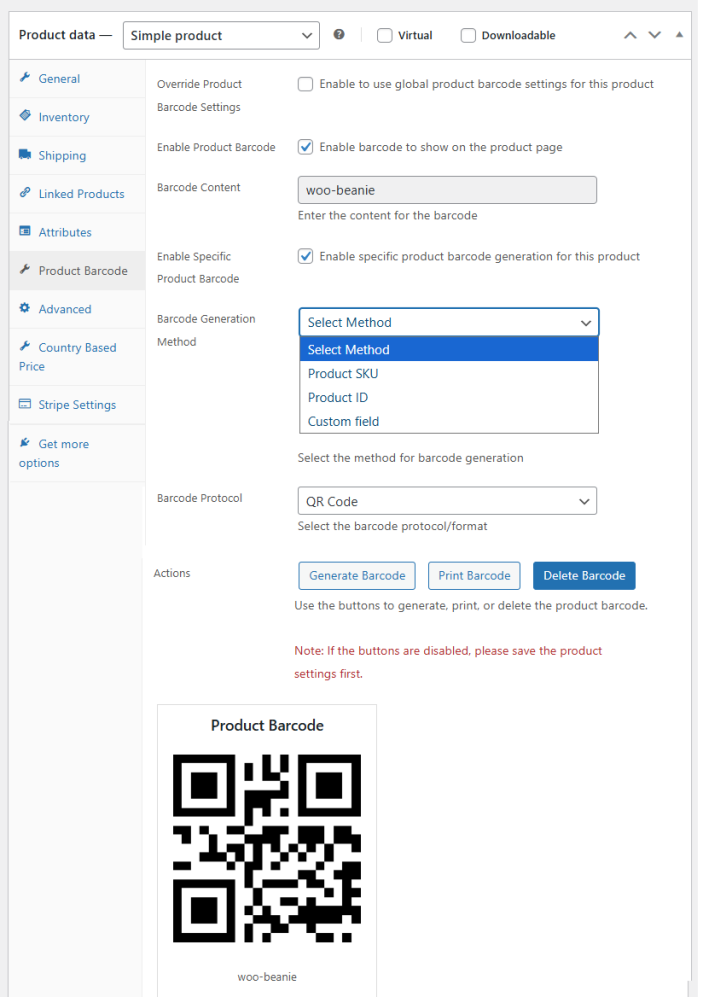Click the generated QR code image
The image size is (703, 997).
267,848
